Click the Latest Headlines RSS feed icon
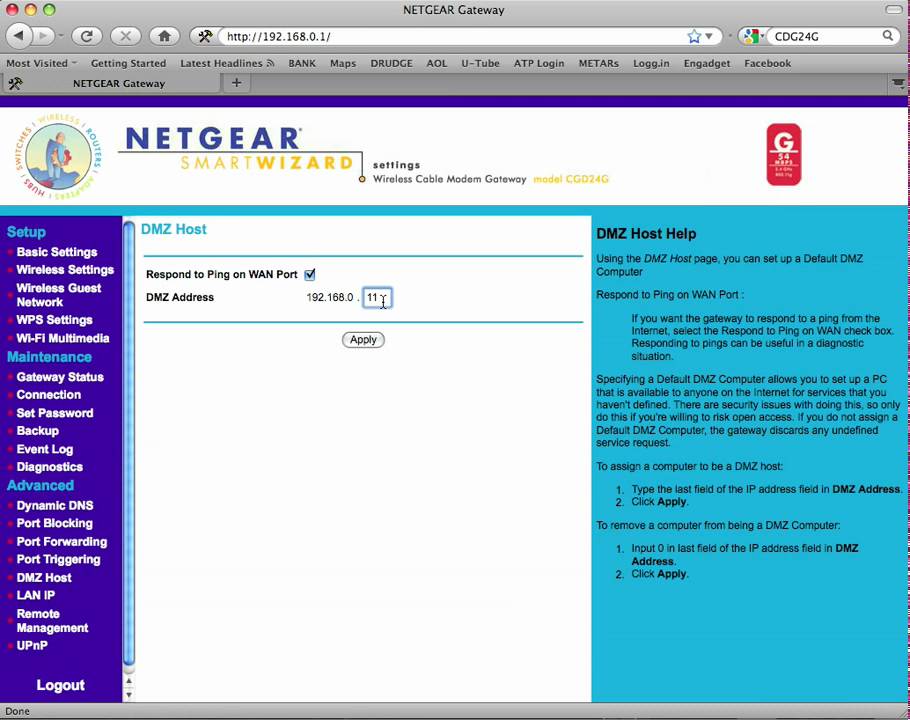The image size is (910, 720). click(x=270, y=63)
